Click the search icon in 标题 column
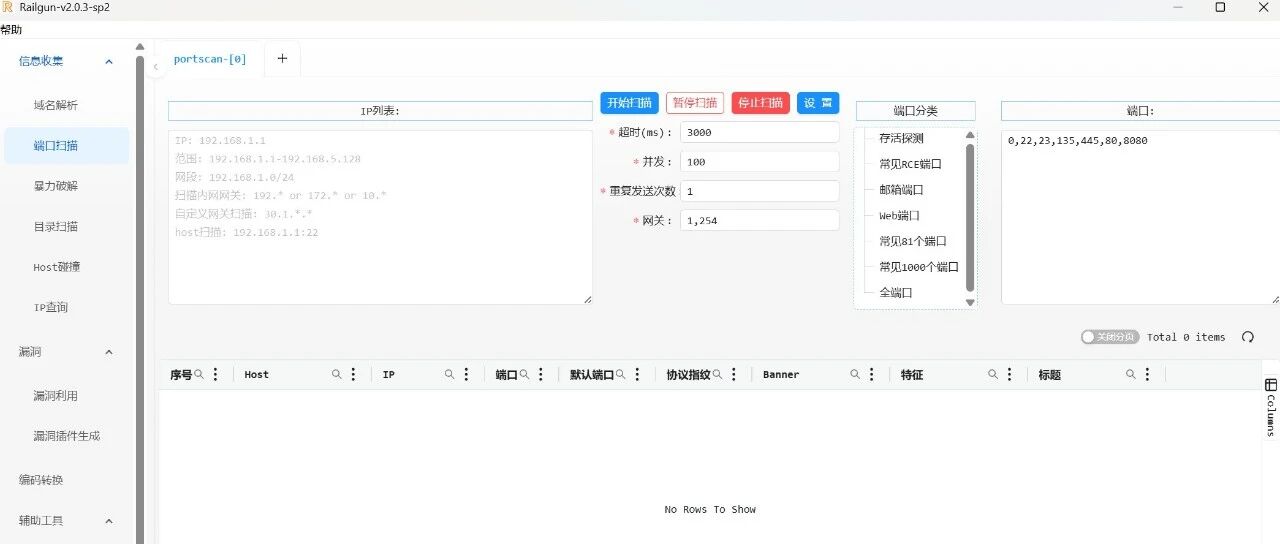This screenshot has width=1280, height=544. [1131, 374]
